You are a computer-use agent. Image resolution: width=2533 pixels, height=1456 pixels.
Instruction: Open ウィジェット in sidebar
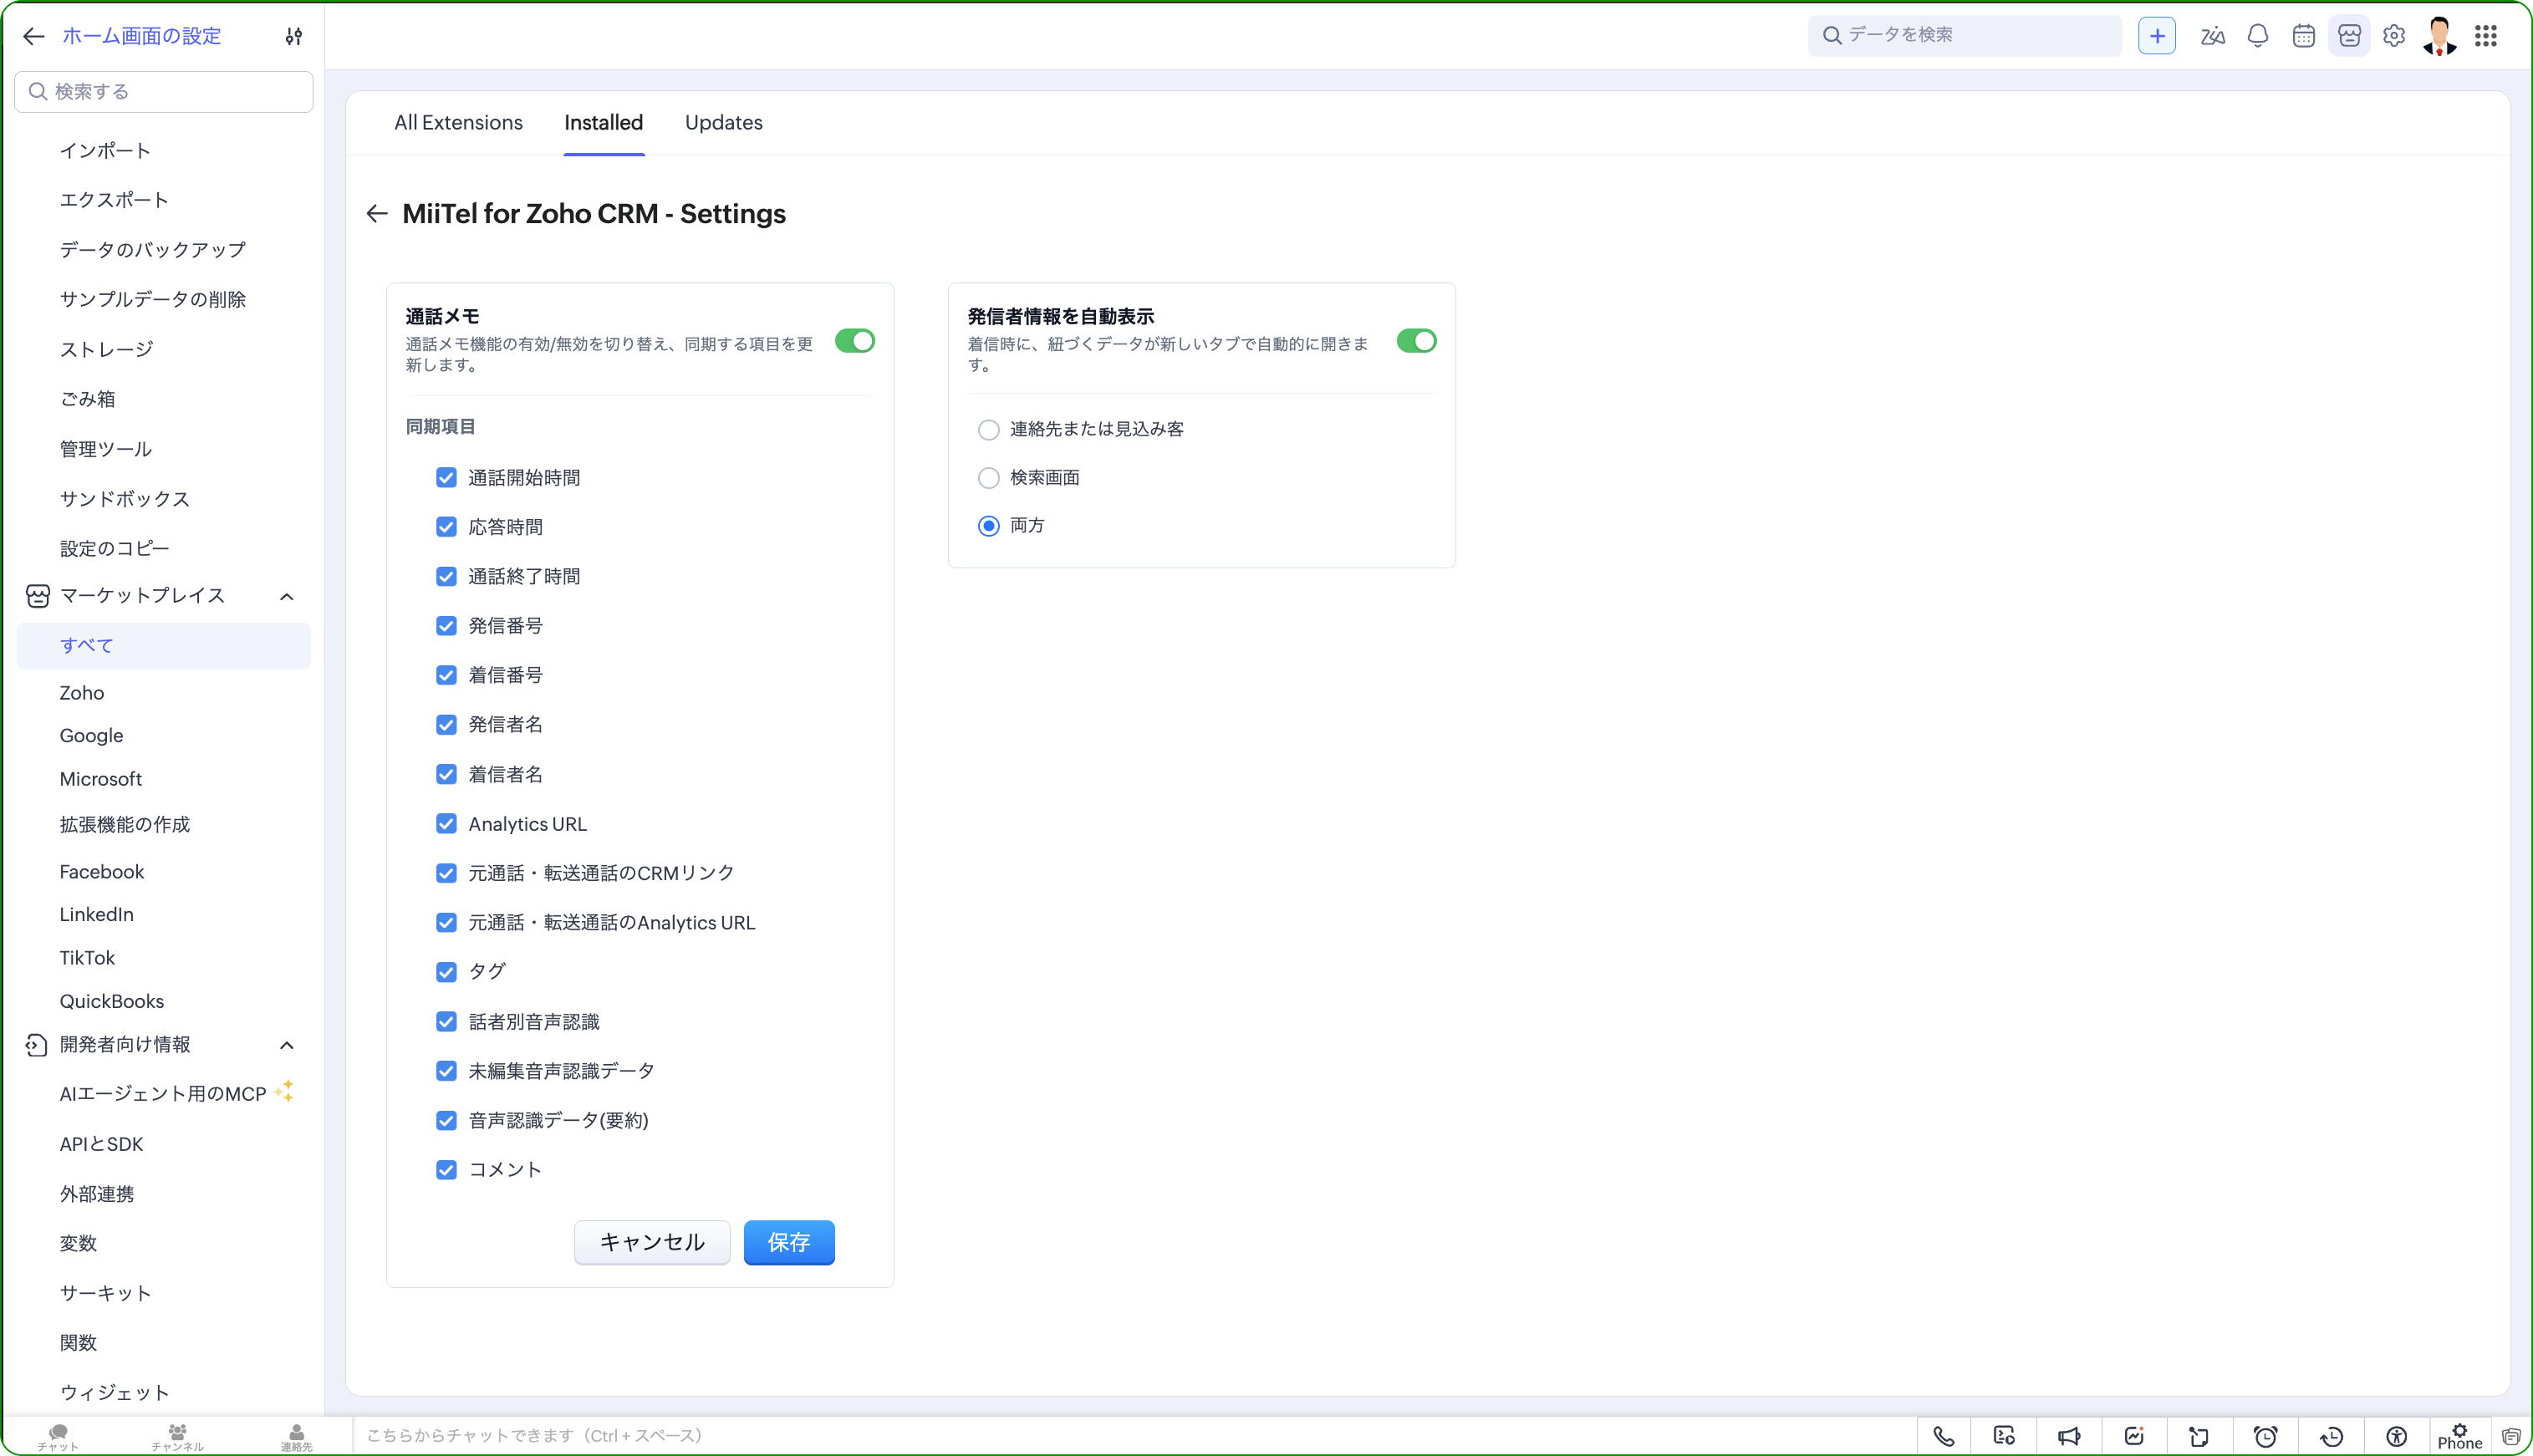[114, 1393]
